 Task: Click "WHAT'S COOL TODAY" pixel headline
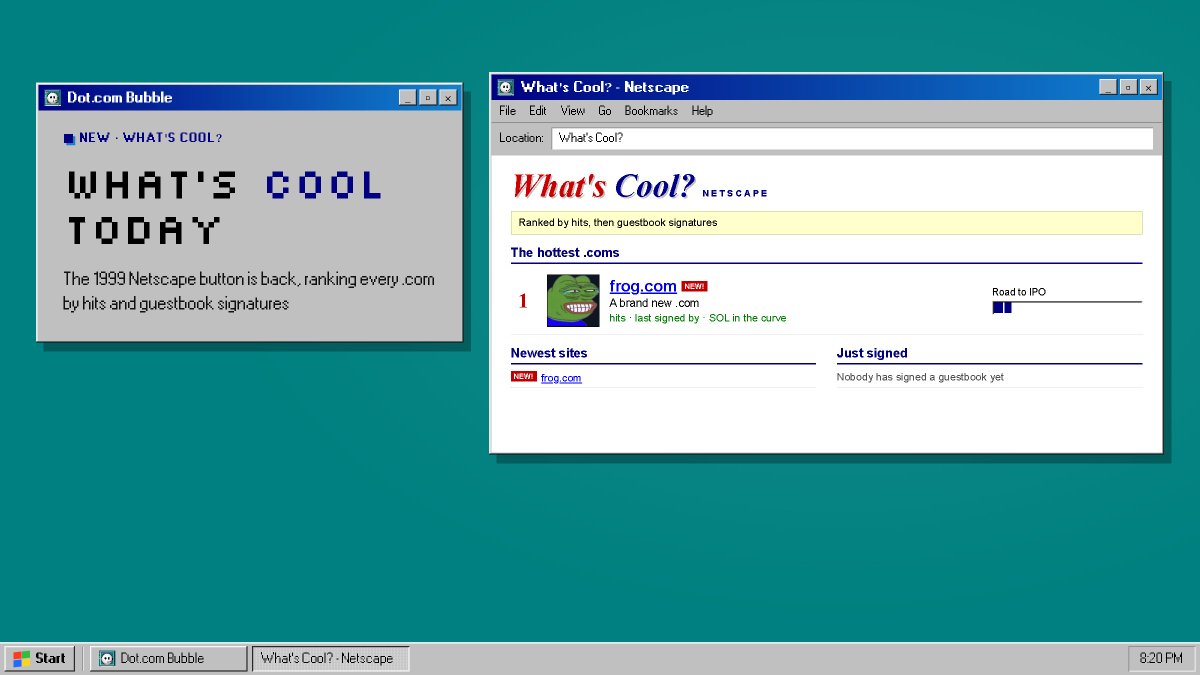pyautogui.click(x=226, y=207)
